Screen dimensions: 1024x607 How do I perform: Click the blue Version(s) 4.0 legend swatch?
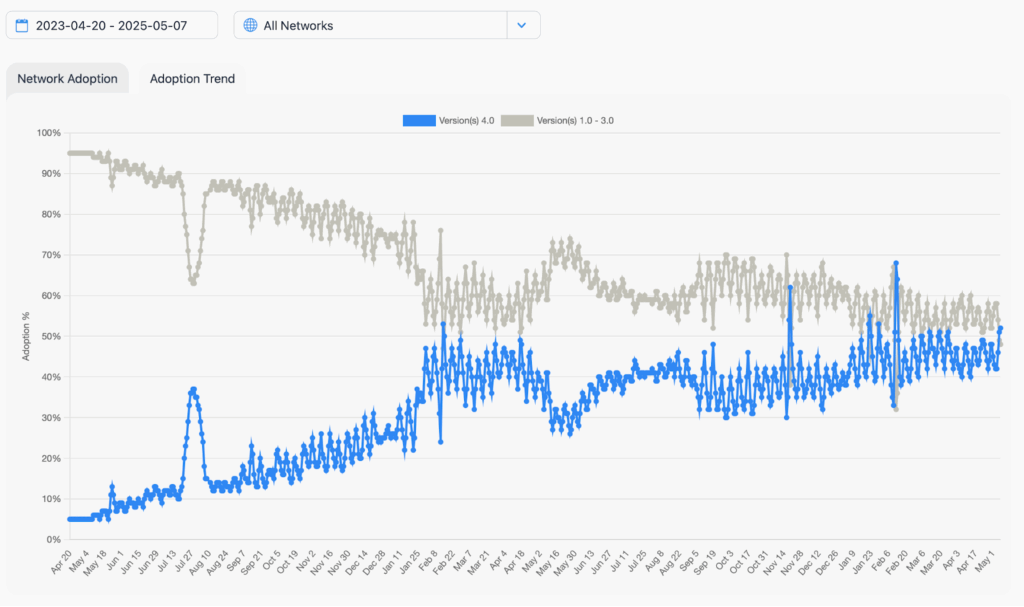pos(419,120)
